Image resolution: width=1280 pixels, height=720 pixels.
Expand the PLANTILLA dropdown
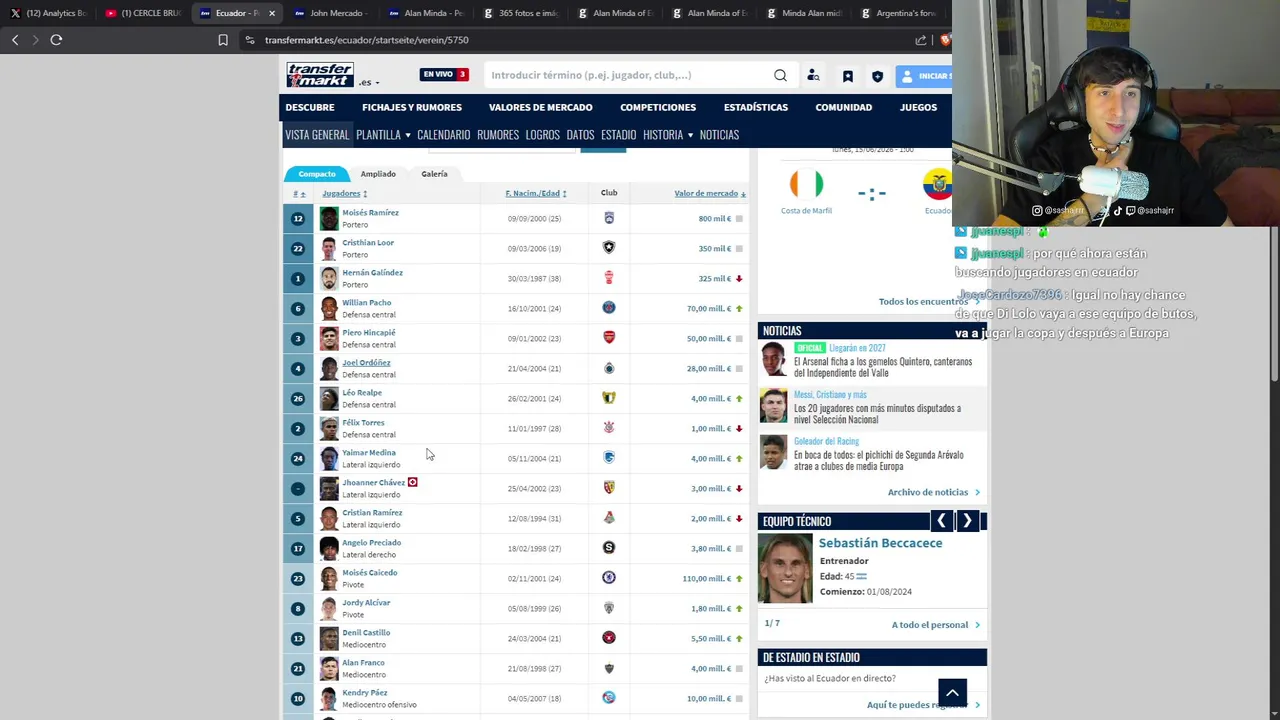tap(383, 135)
